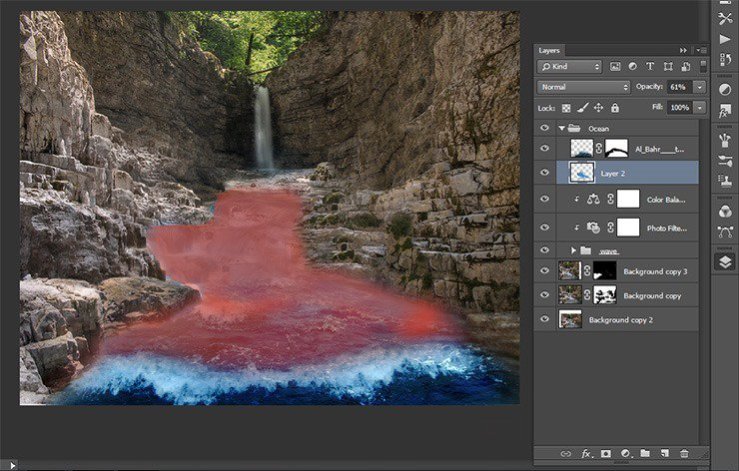Open the History panel icon
This screenshot has width=739, height=471.
725,60
